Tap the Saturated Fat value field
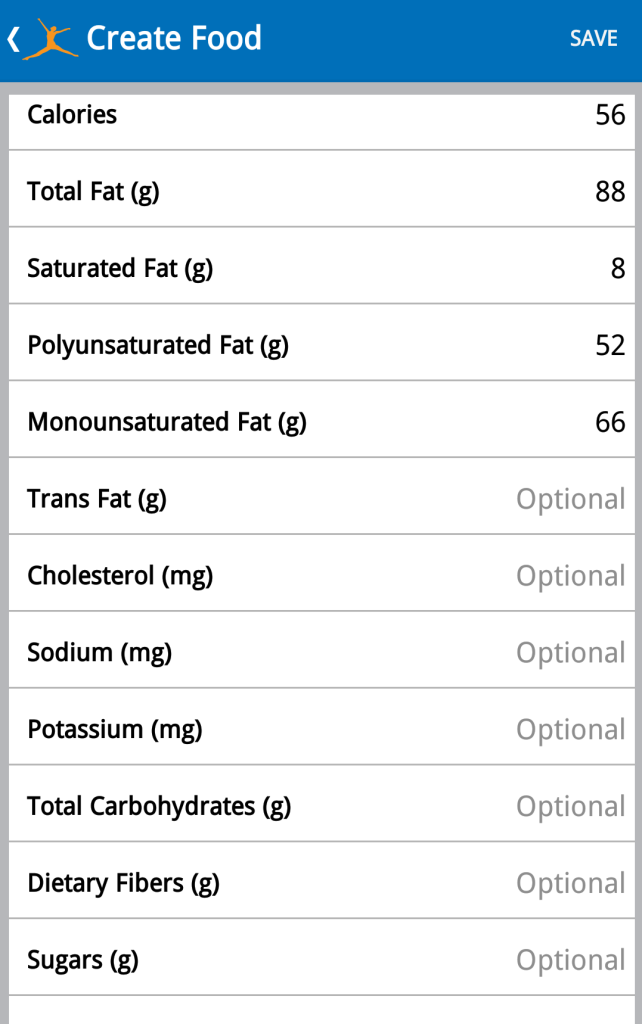 617,269
